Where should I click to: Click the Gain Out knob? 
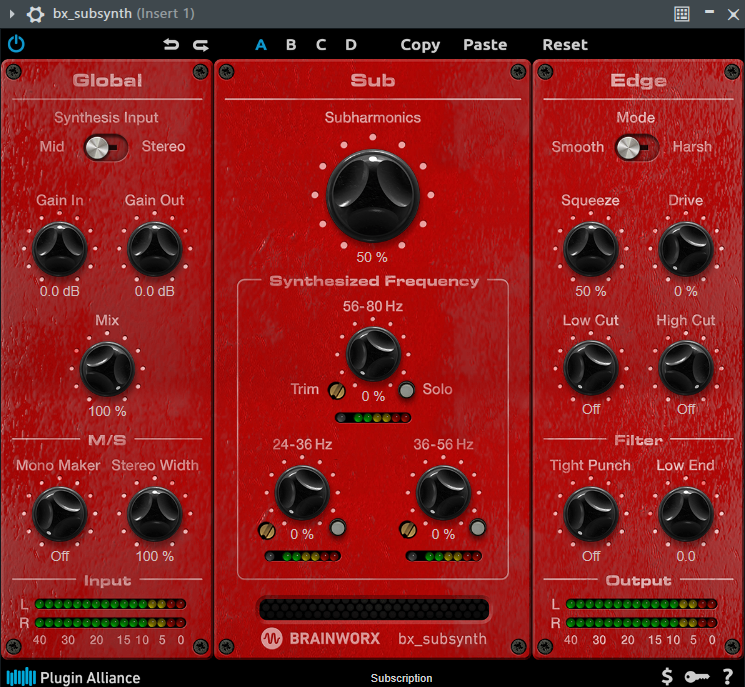[154, 249]
